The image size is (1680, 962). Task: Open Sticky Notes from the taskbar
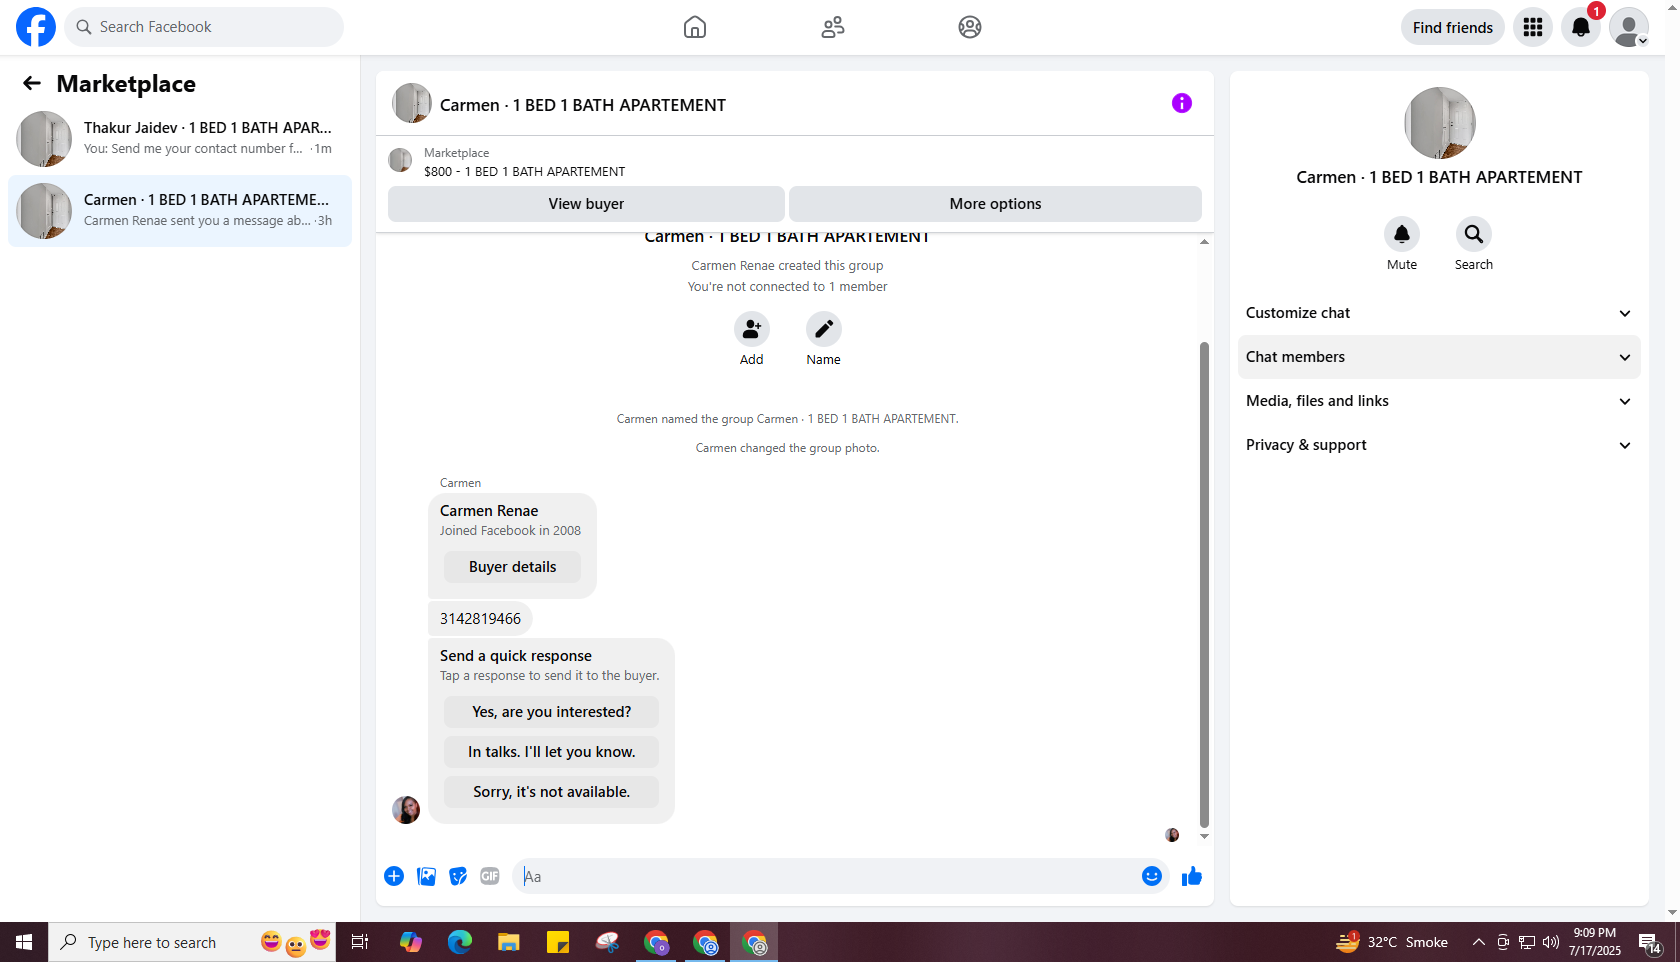[558, 942]
